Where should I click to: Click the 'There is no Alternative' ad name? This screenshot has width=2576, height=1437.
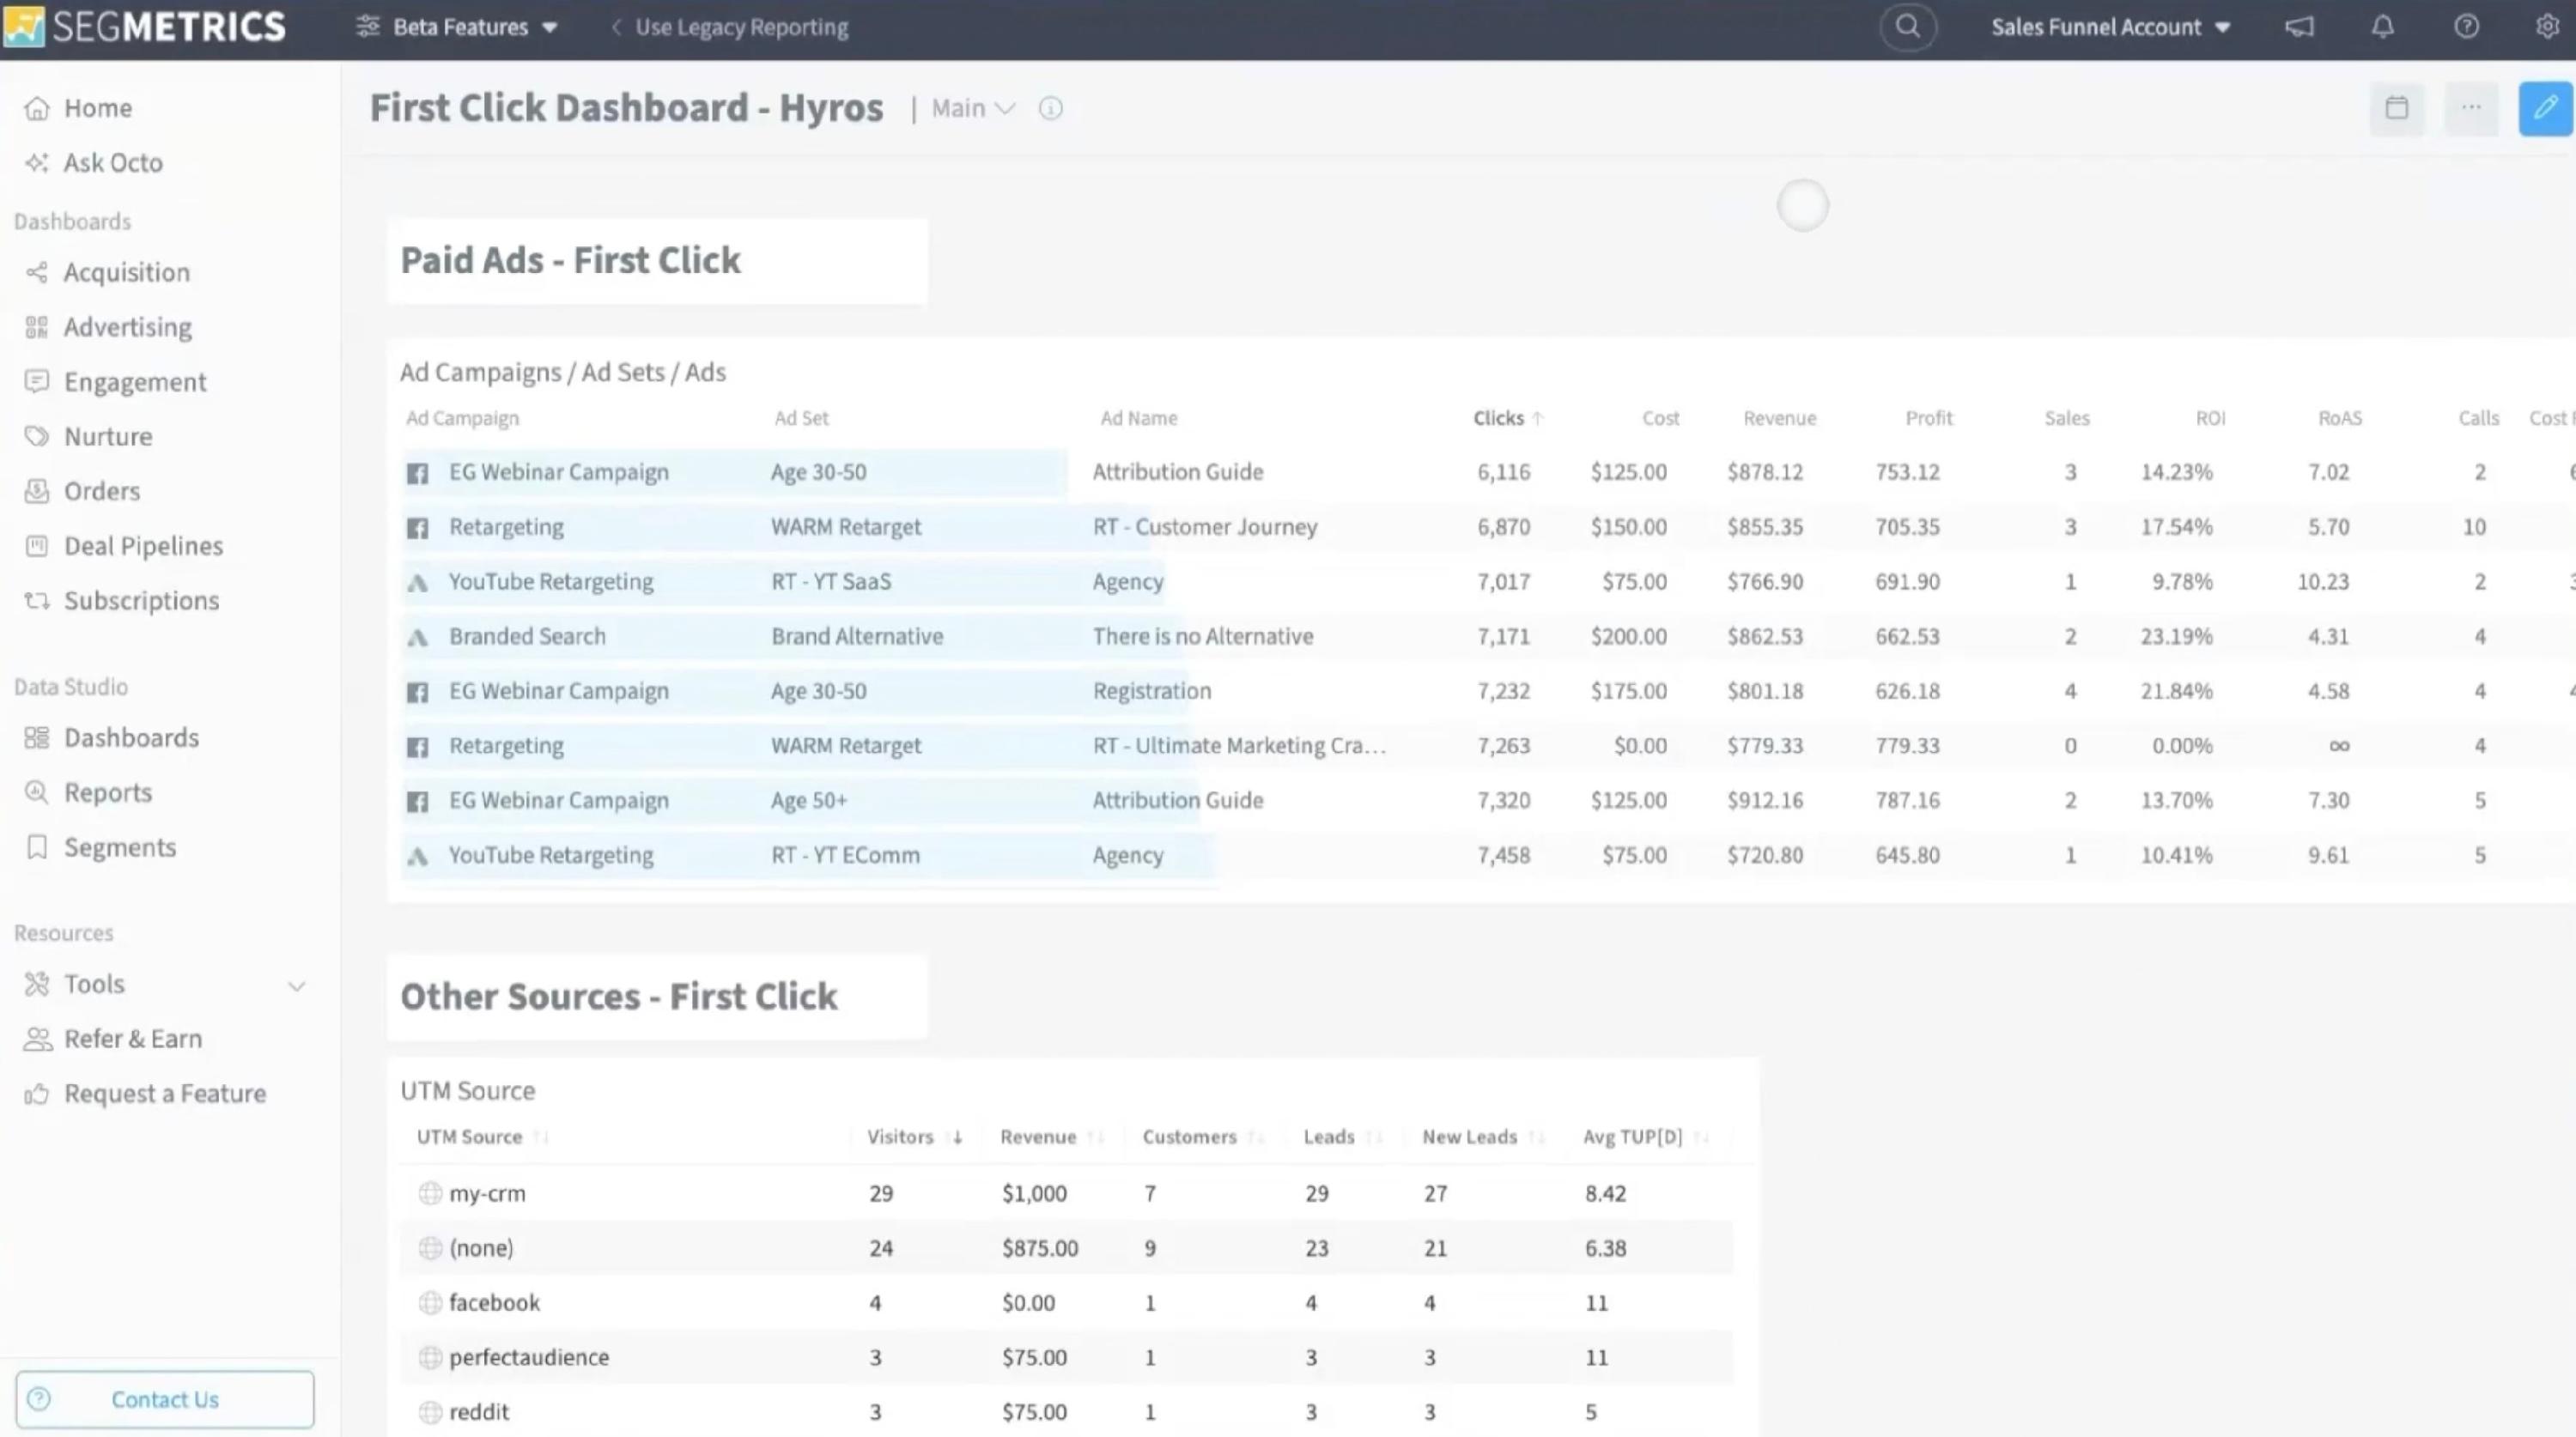1202,637
